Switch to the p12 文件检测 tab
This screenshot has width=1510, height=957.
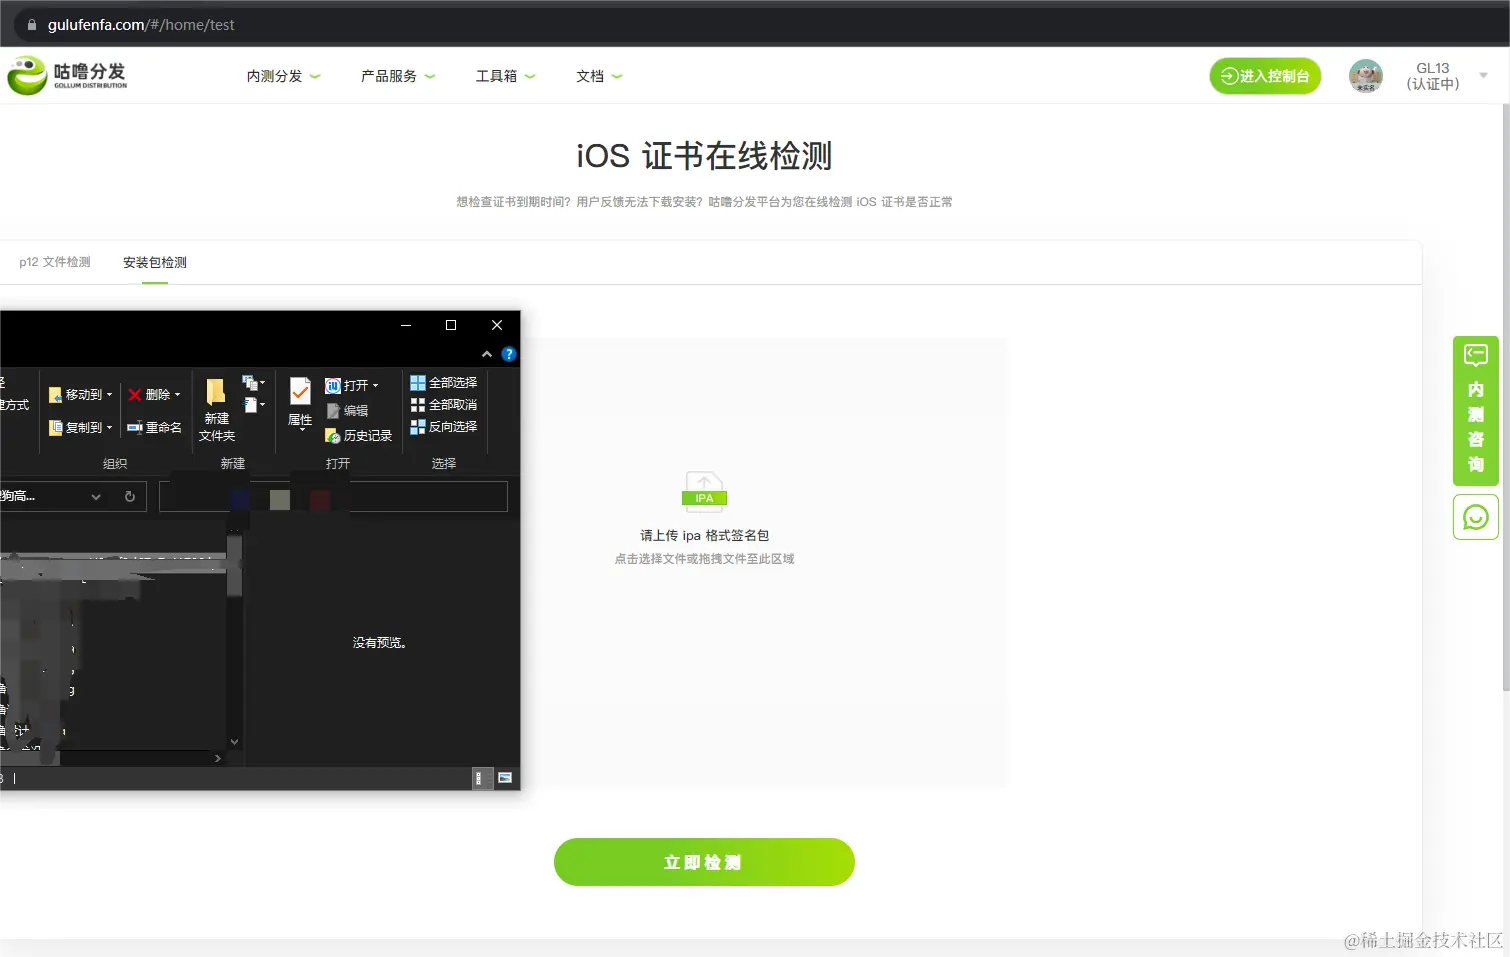(55, 262)
